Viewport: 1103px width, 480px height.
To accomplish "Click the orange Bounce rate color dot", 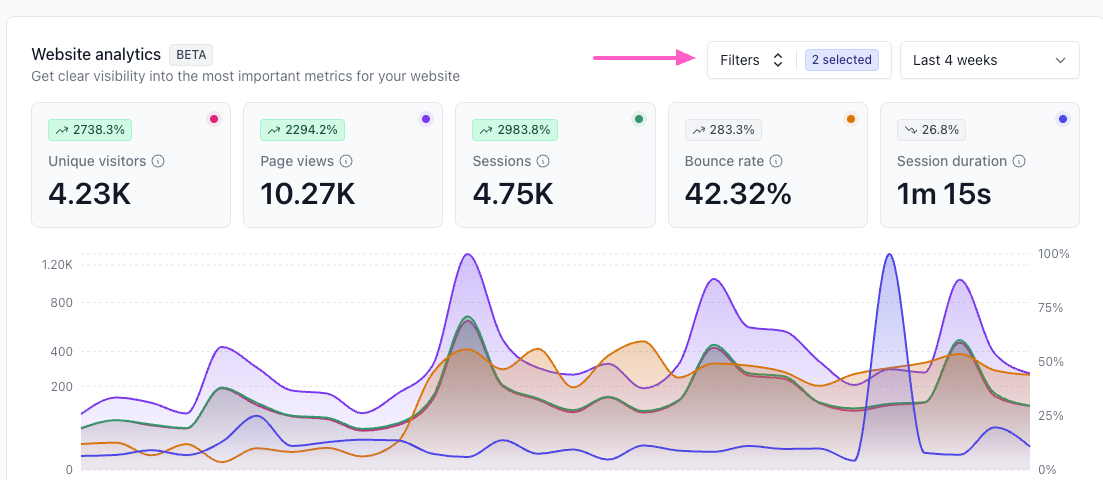I will 851,119.
